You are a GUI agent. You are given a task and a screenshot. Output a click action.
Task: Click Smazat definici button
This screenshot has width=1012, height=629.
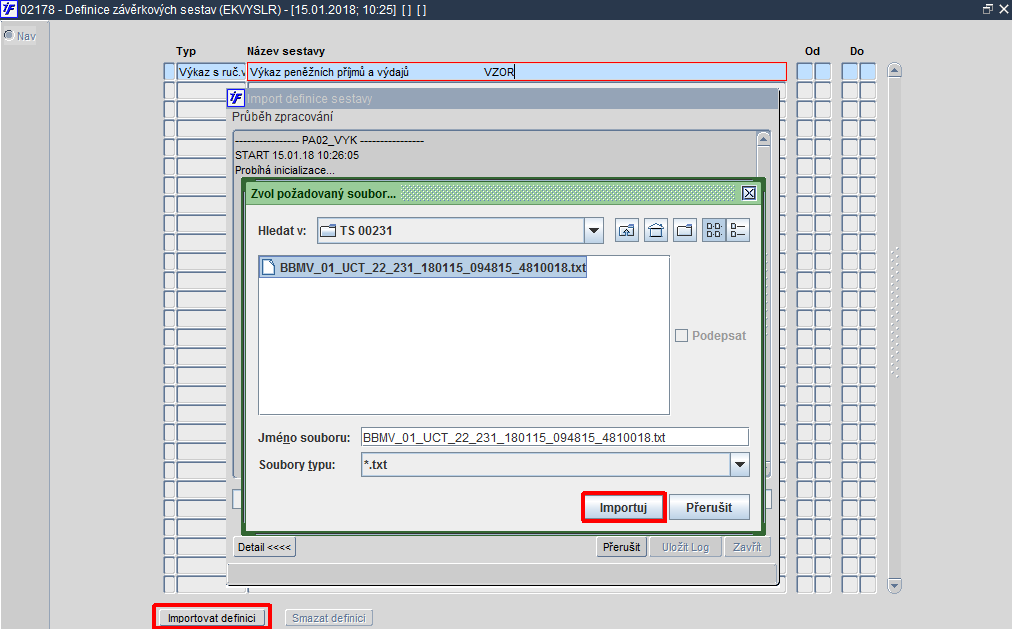(329, 618)
